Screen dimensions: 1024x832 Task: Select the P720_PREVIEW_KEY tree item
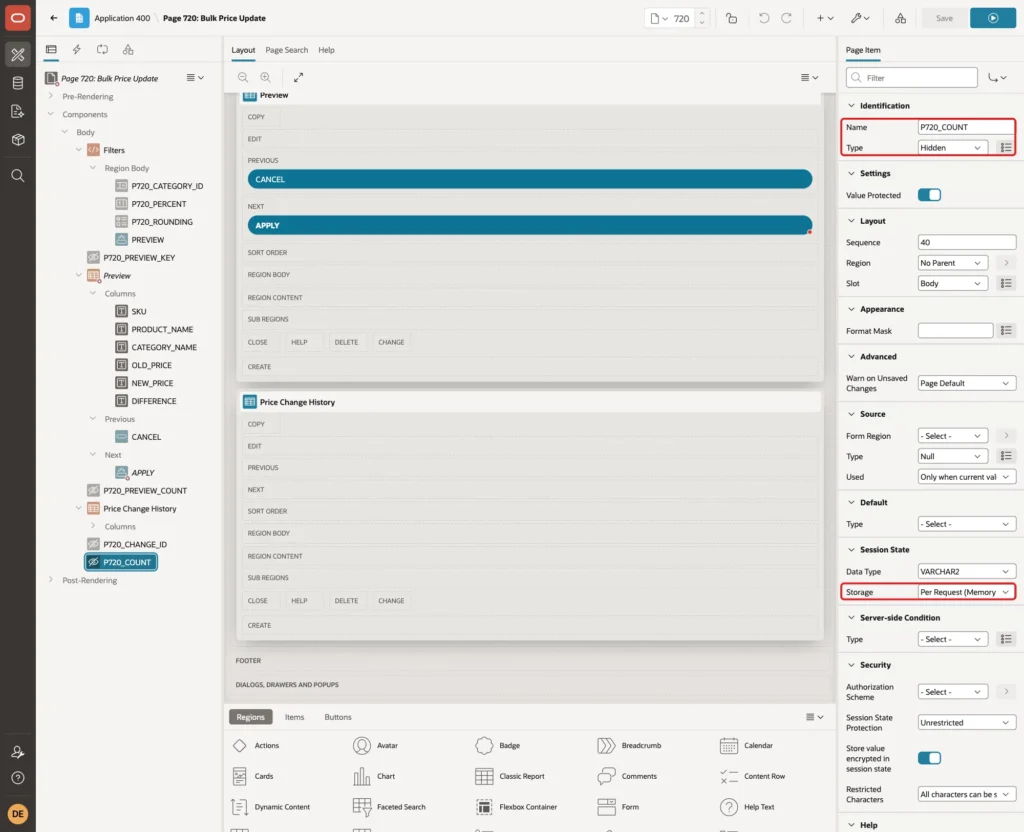click(x=138, y=257)
